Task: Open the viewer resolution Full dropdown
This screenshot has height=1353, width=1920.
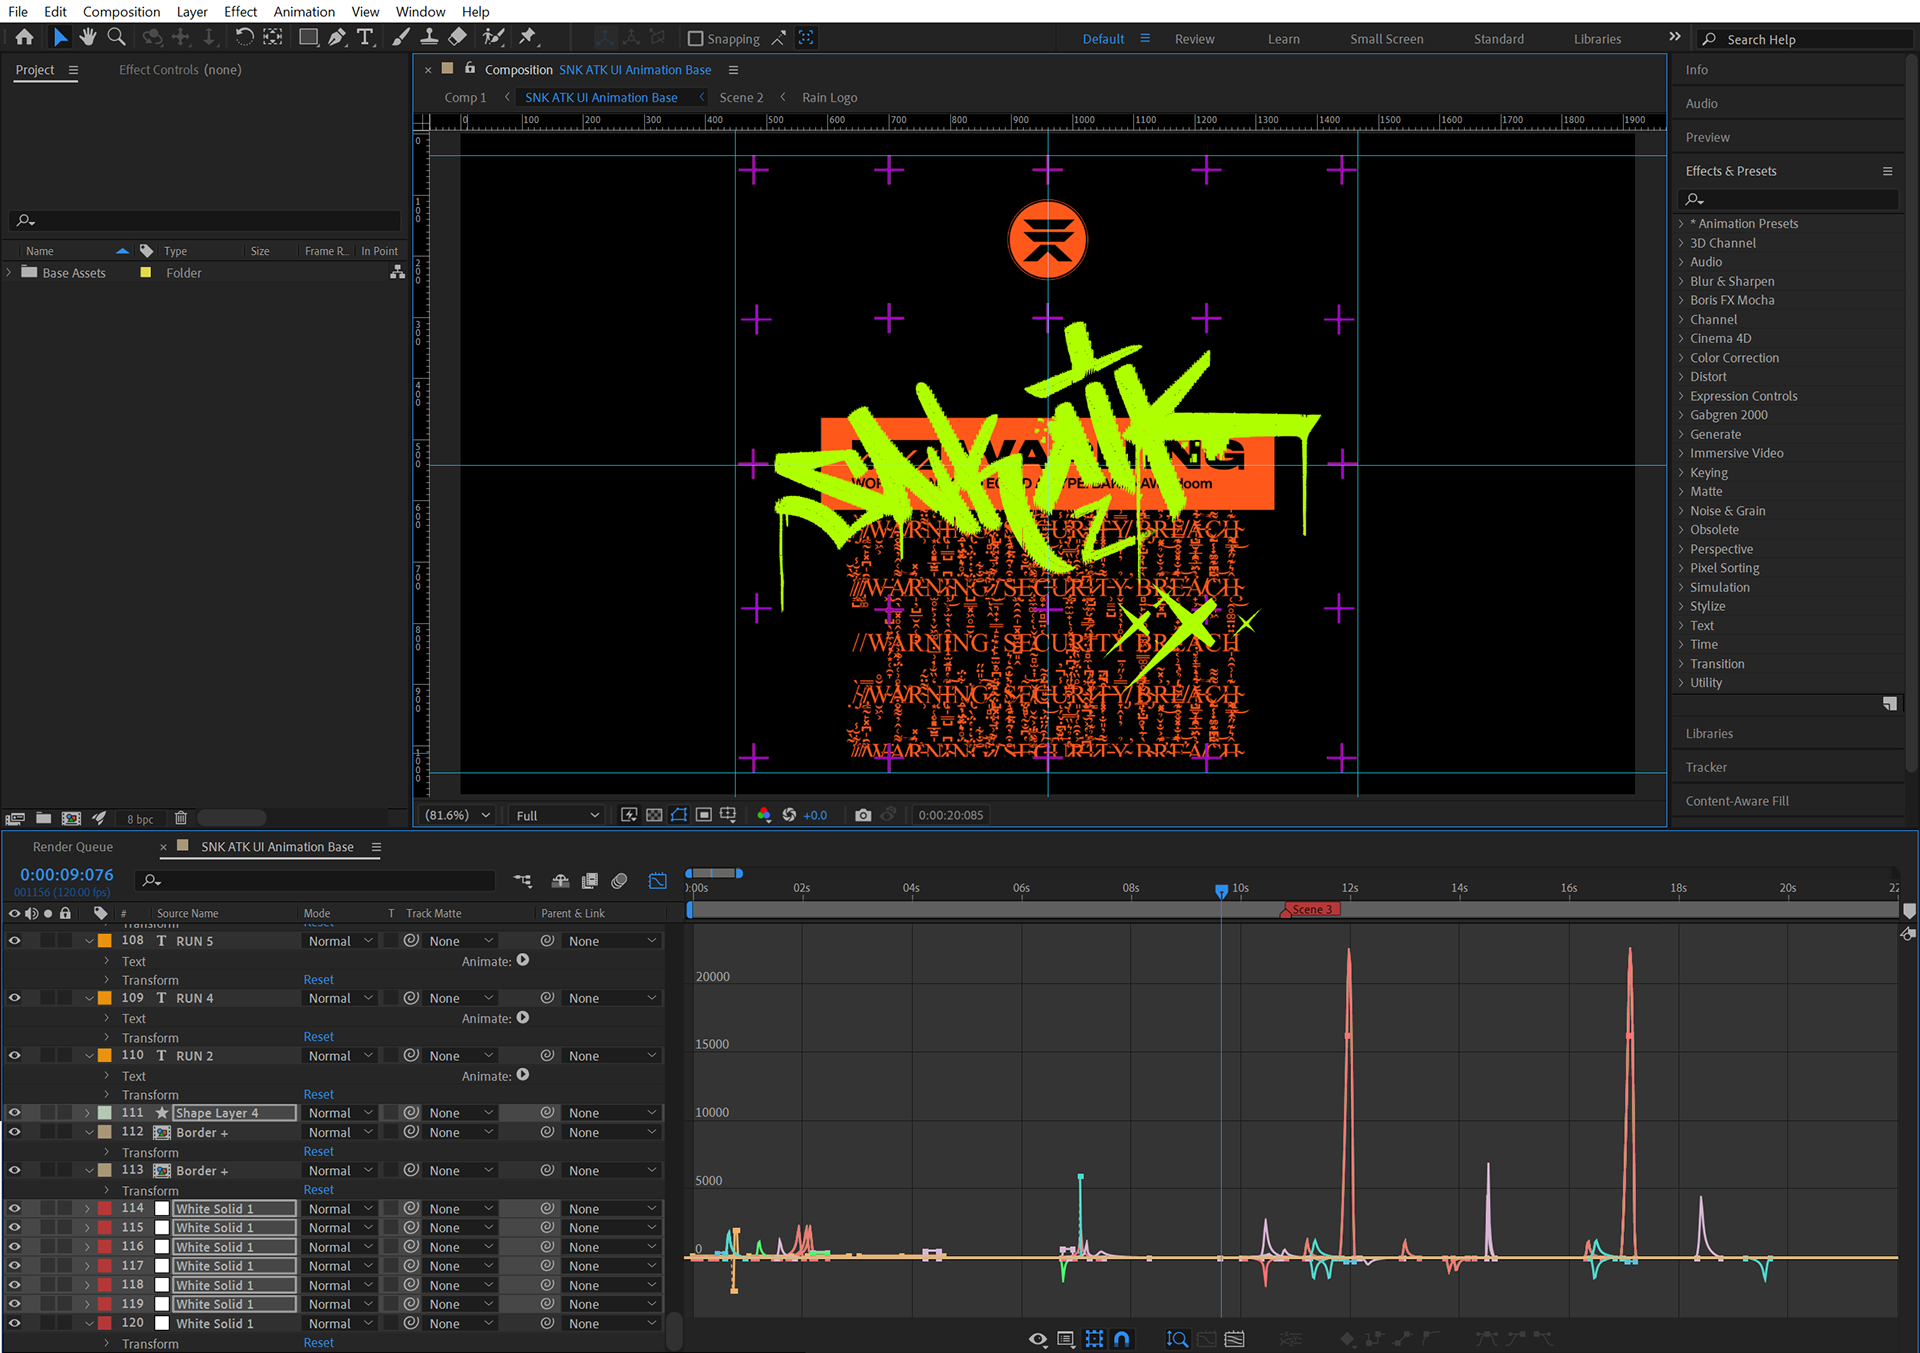Action: pyautogui.click(x=557, y=815)
